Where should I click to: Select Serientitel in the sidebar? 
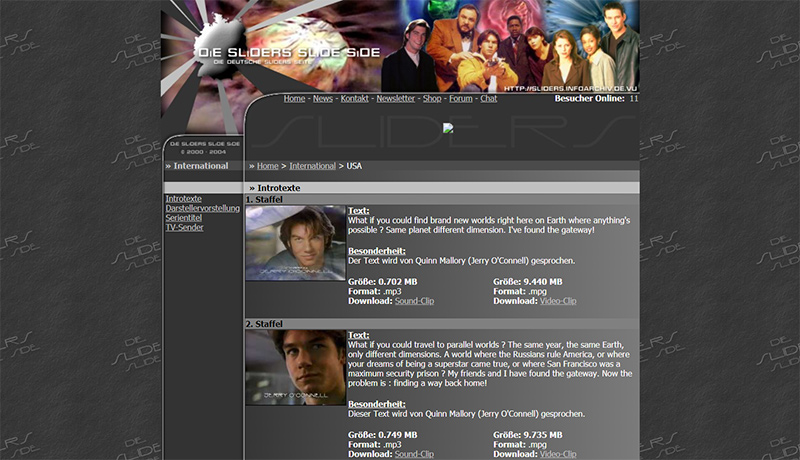pos(183,218)
